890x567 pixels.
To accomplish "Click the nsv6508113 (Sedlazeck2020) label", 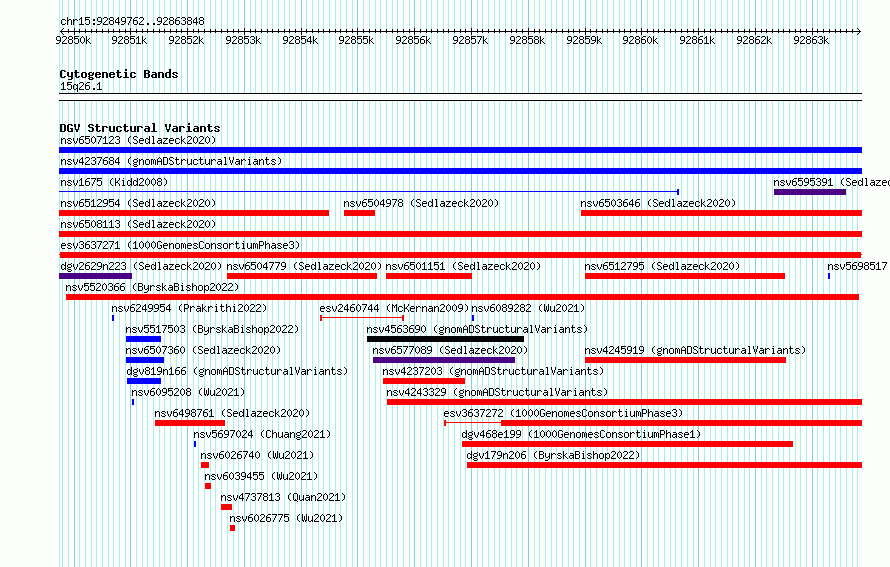I will coord(138,224).
